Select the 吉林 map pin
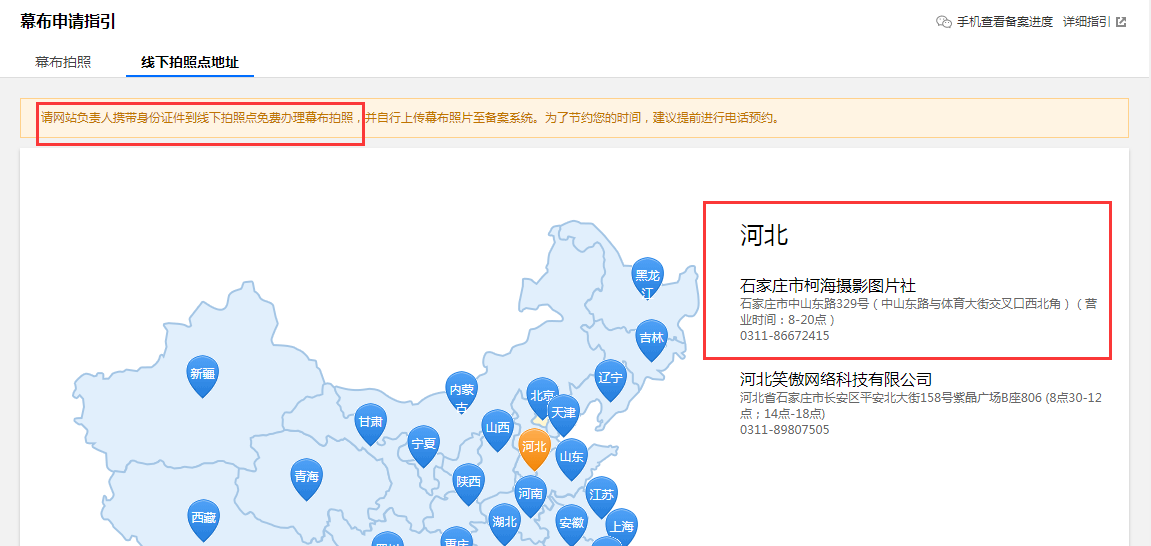 (x=652, y=339)
